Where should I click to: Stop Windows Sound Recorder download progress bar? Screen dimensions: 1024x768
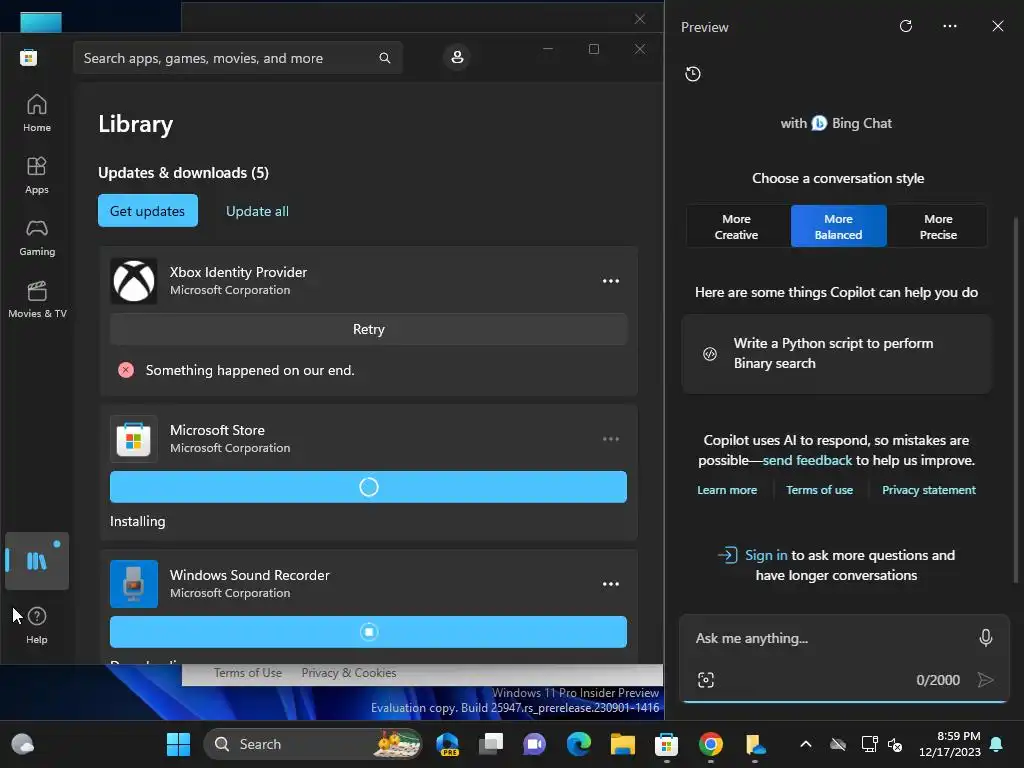pos(368,632)
